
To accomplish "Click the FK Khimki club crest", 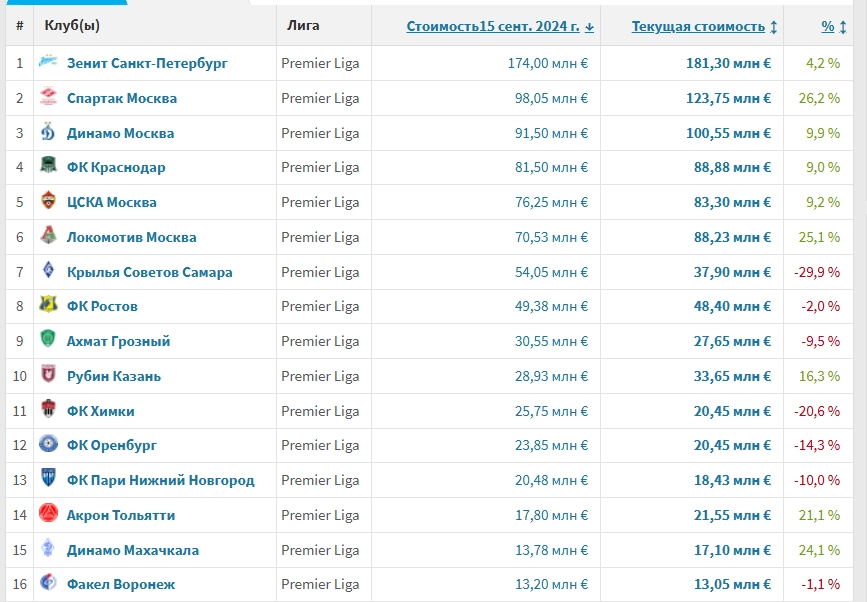I will click(x=48, y=409).
